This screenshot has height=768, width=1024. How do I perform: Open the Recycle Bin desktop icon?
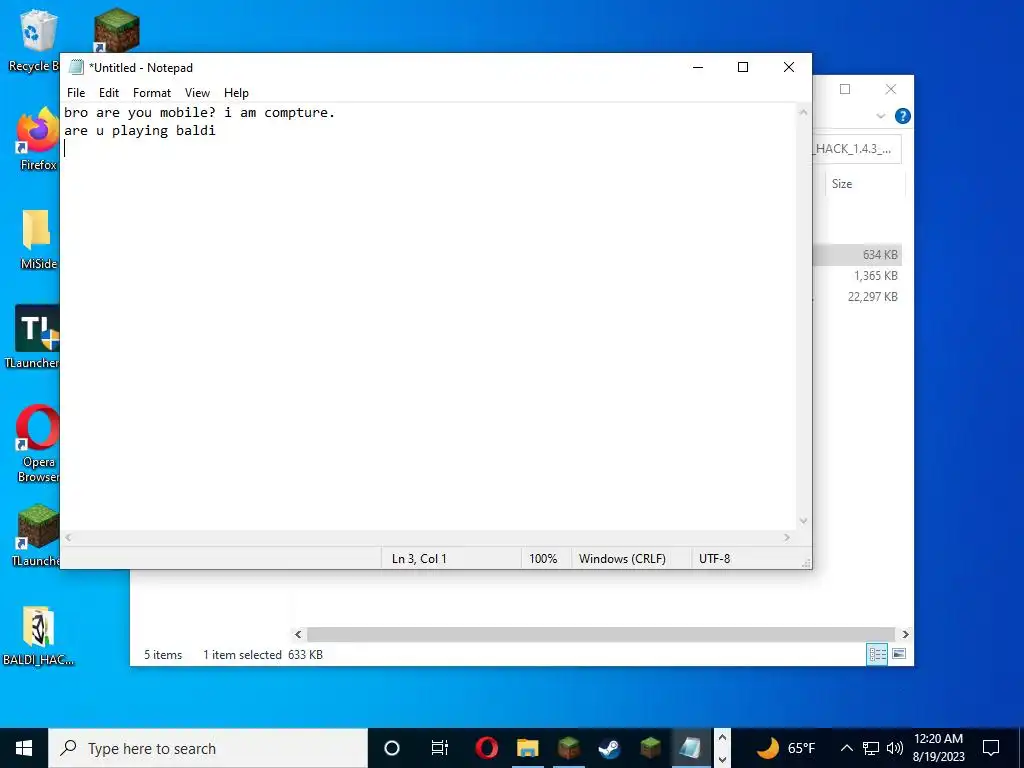pyautogui.click(x=34, y=39)
